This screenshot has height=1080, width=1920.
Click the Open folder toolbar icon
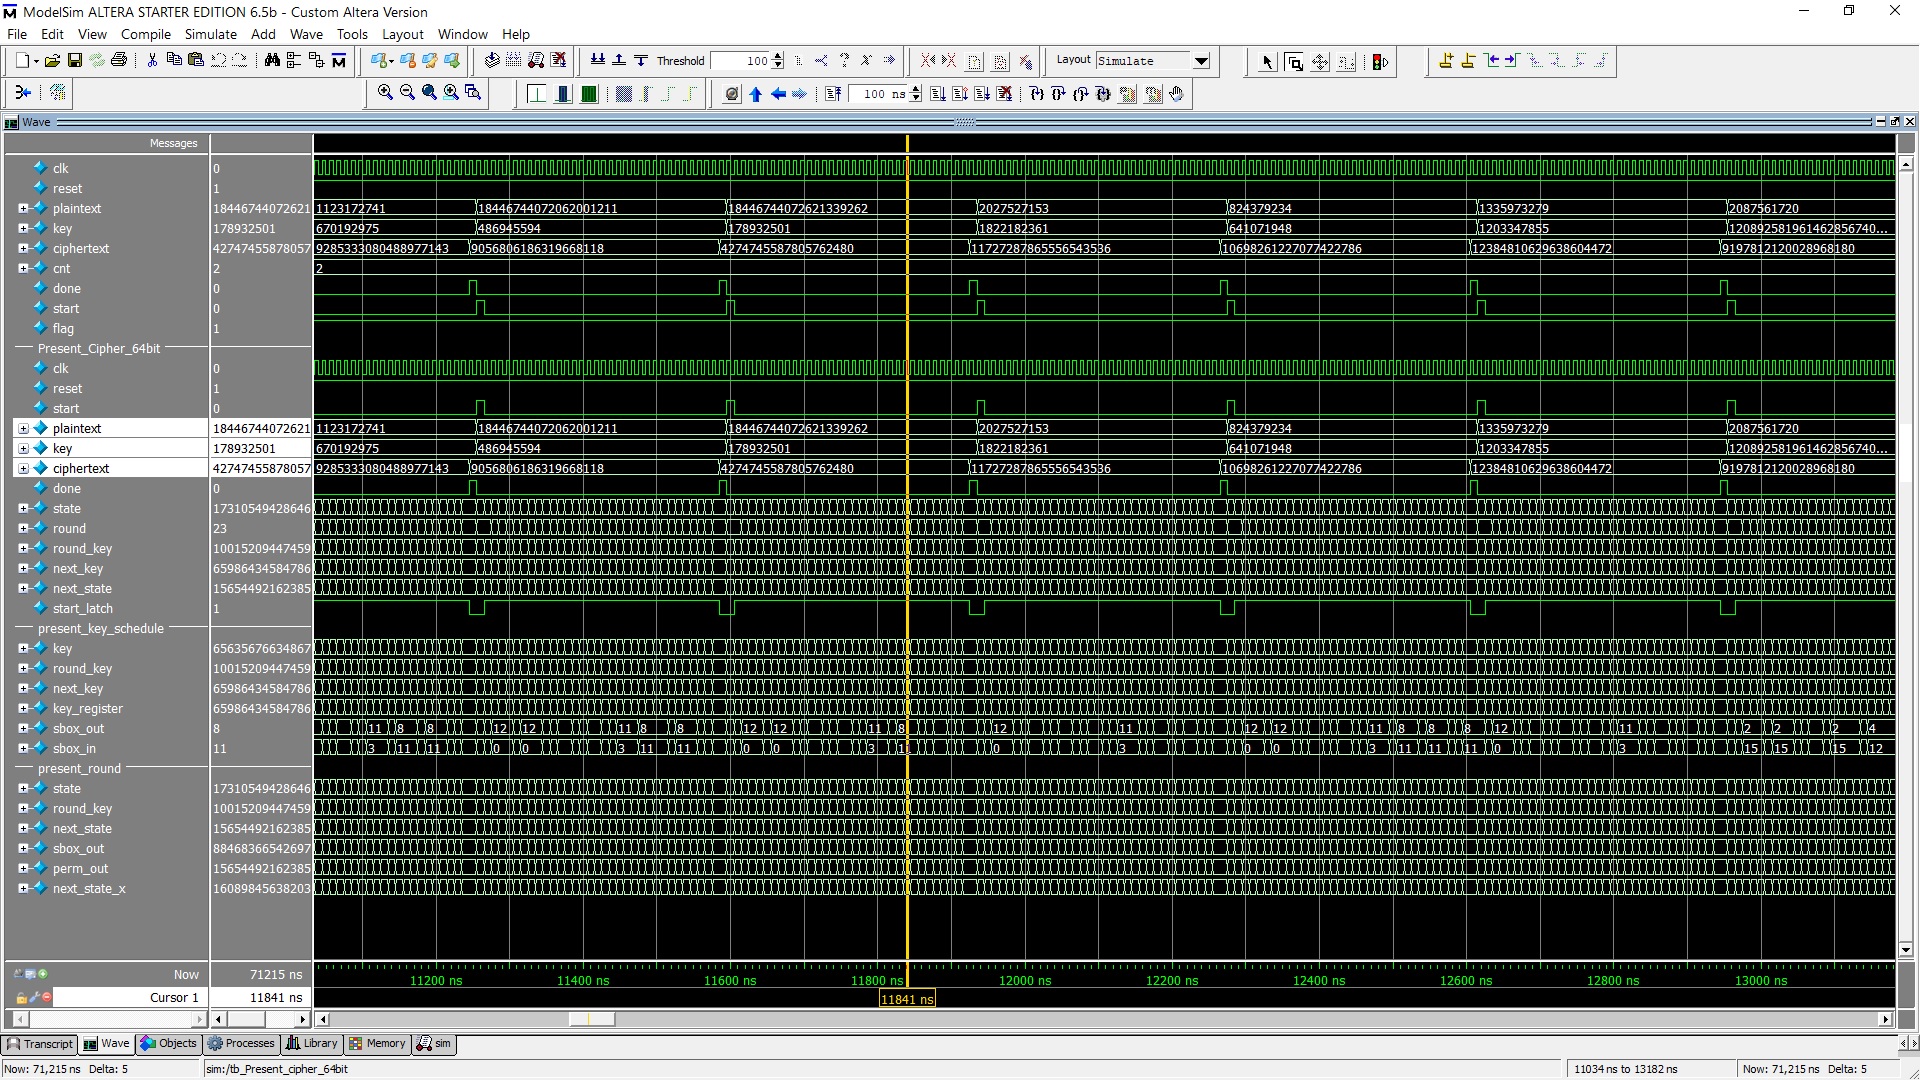coord(52,61)
